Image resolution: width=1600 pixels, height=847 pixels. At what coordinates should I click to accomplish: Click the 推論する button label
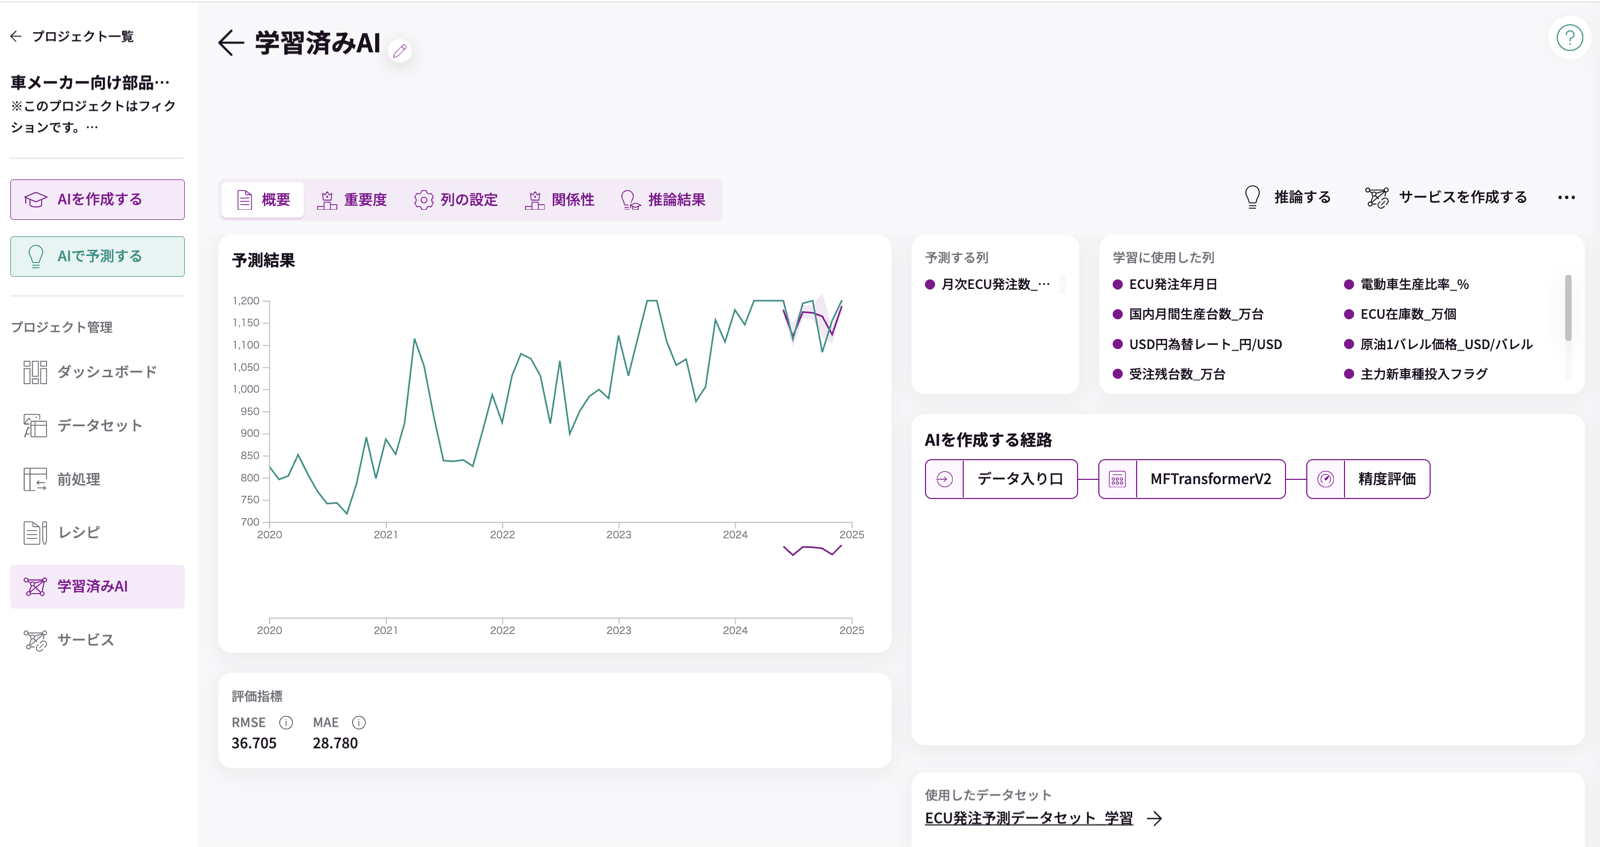click(x=1302, y=197)
